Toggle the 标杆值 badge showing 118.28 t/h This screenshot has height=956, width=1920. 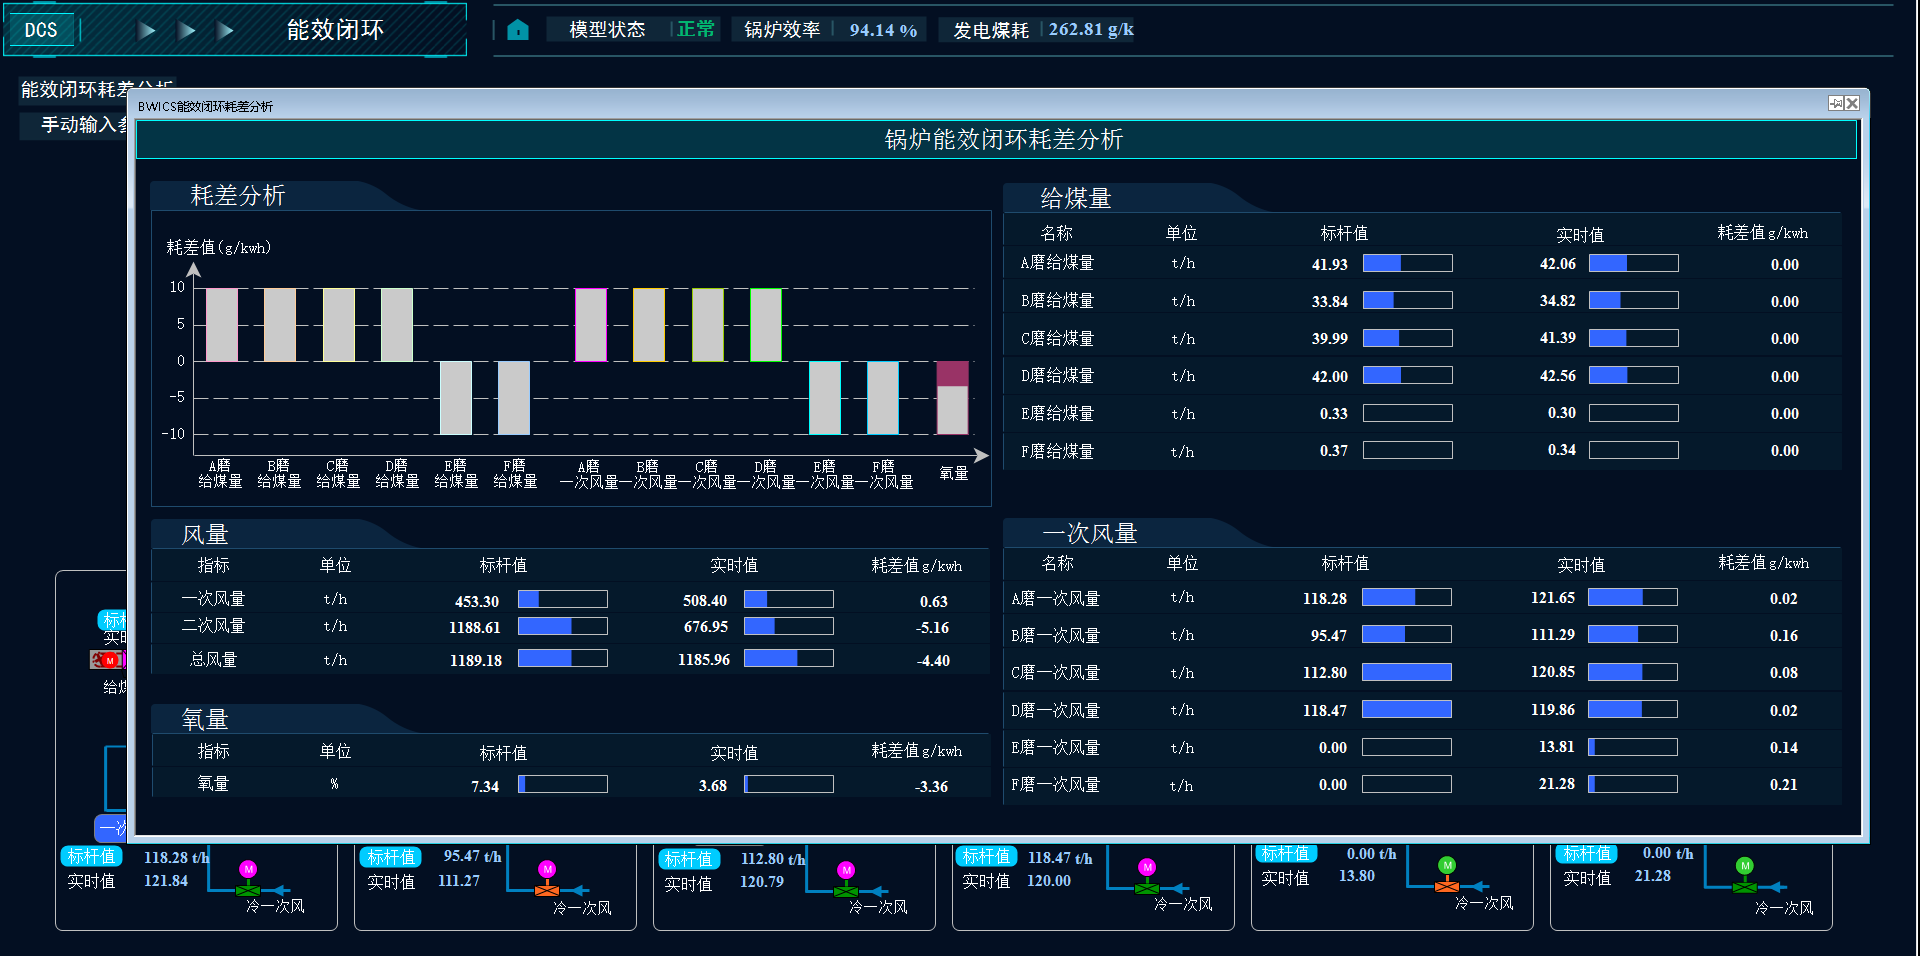click(x=91, y=856)
